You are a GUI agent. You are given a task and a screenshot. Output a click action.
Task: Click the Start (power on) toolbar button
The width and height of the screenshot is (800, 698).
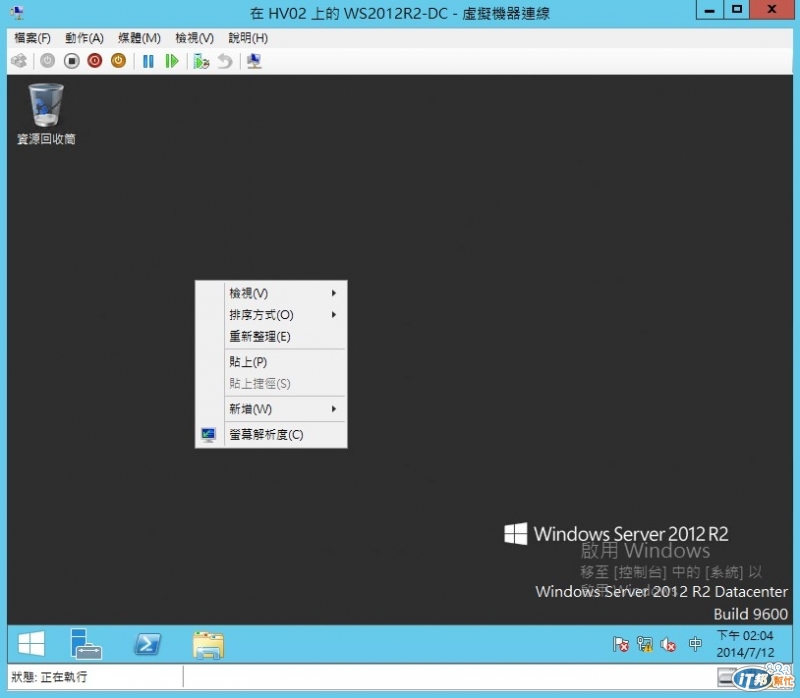coord(47,61)
